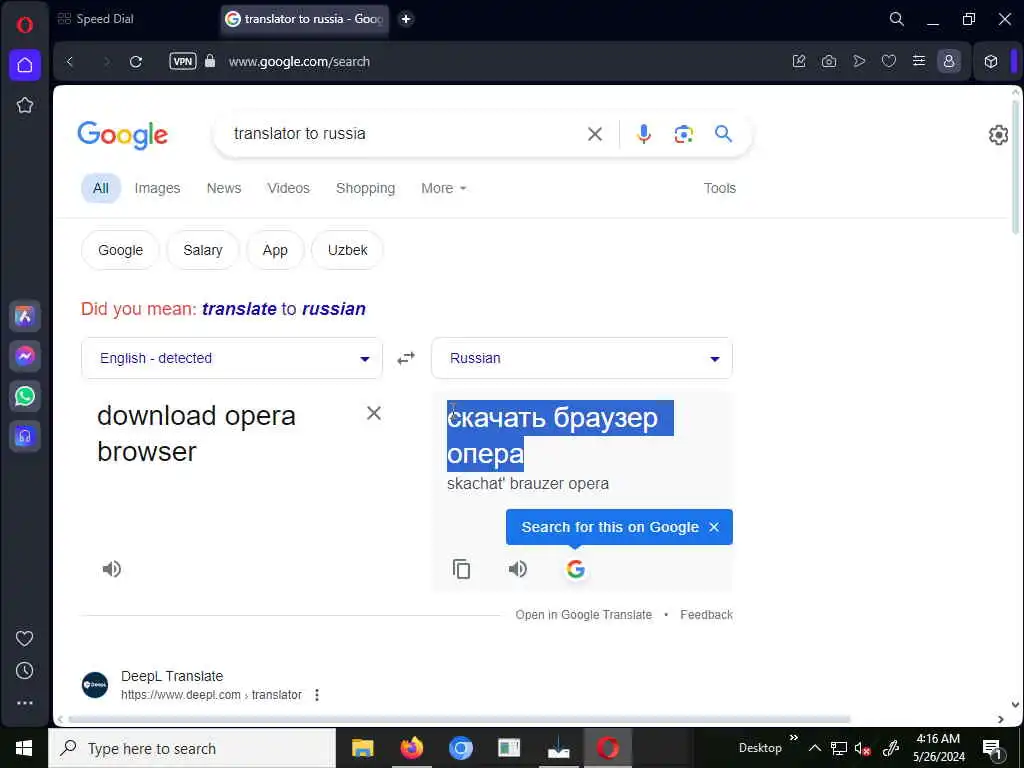Clear the source text 'download opera browser'
The width and height of the screenshot is (1024, 768).
pos(374,413)
